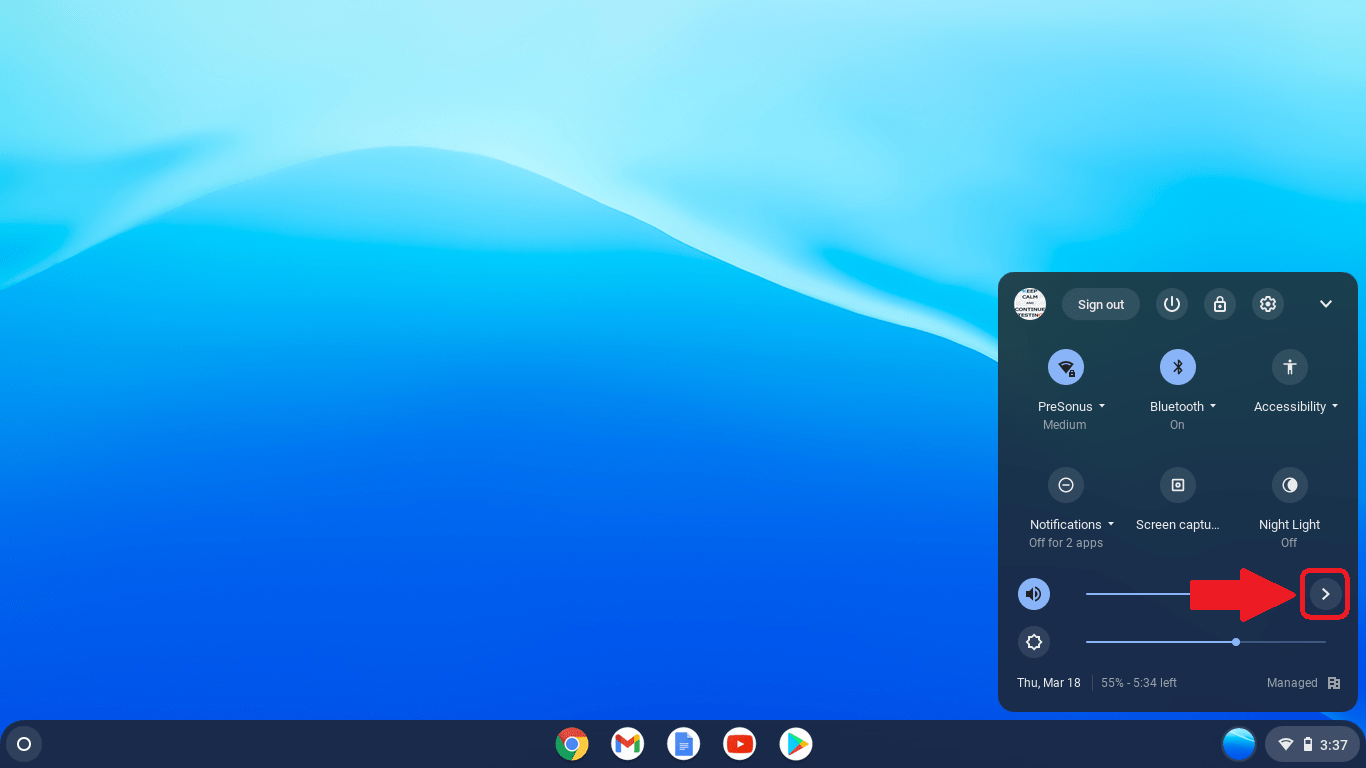Open ChromeOS Settings via the gear icon
Image resolution: width=1366 pixels, height=768 pixels.
coord(1268,304)
